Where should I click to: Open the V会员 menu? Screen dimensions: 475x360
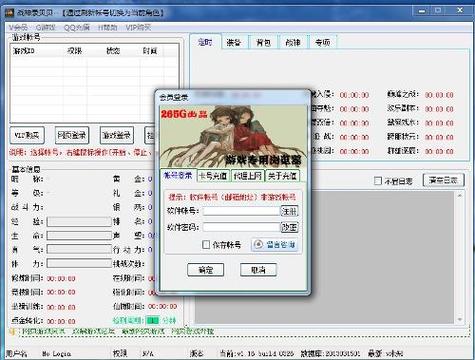pyautogui.click(x=18, y=27)
